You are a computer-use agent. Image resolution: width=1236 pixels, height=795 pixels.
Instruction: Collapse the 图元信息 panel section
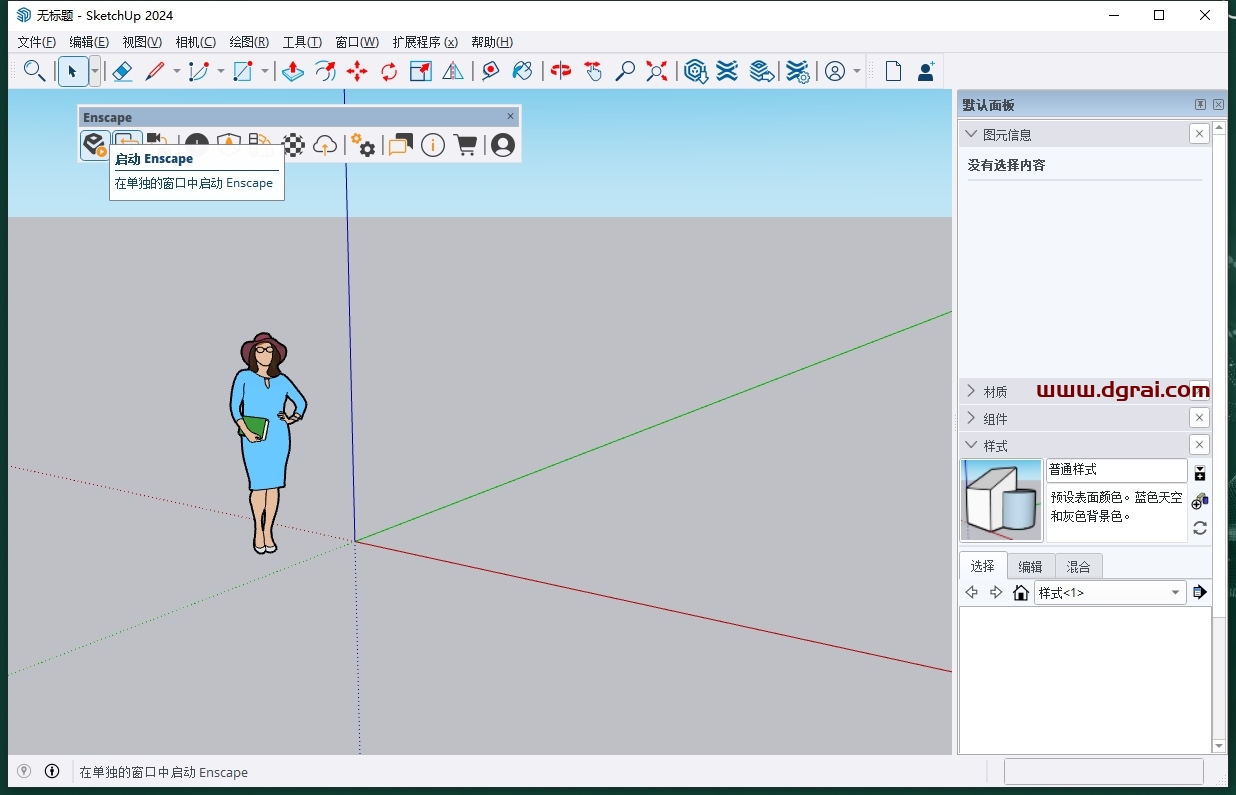pos(970,134)
